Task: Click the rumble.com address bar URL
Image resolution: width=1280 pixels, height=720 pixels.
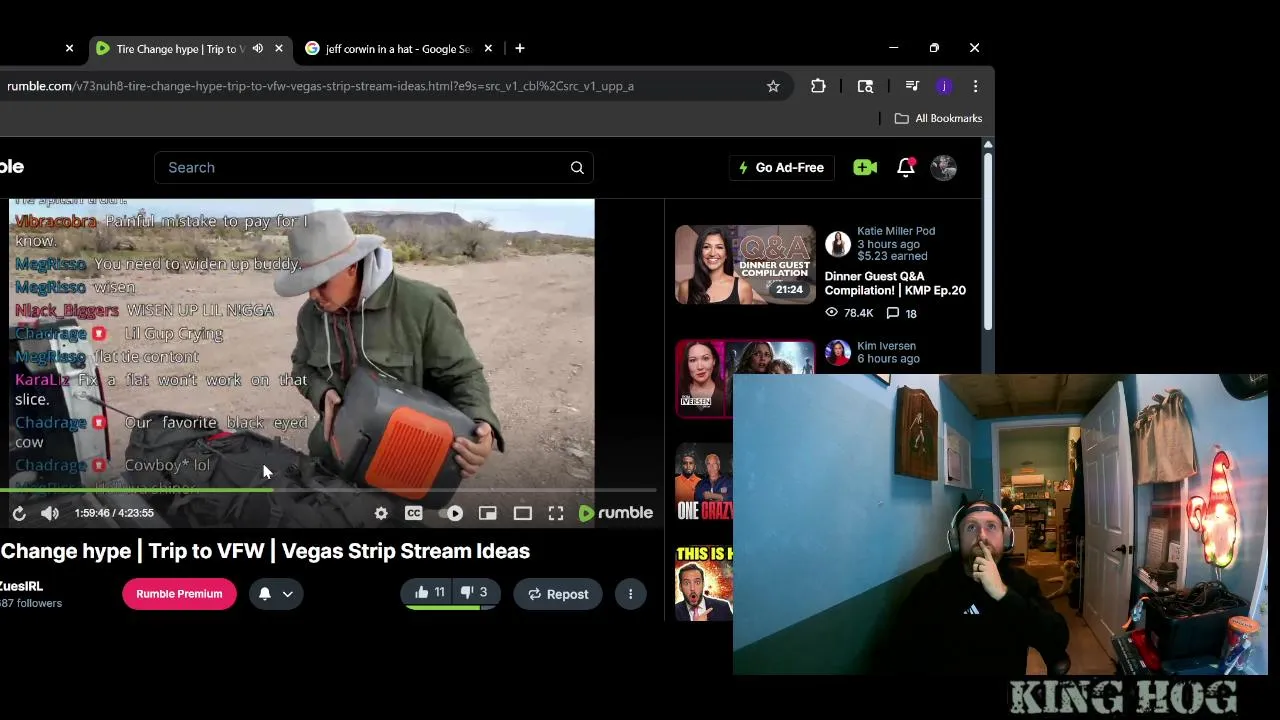Action: coord(320,86)
